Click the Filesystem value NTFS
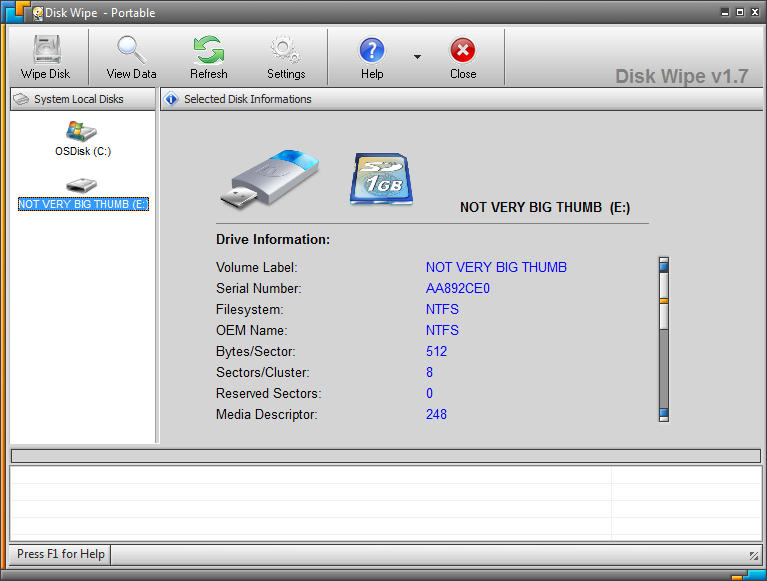The width and height of the screenshot is (767, 581). [442, 310]
